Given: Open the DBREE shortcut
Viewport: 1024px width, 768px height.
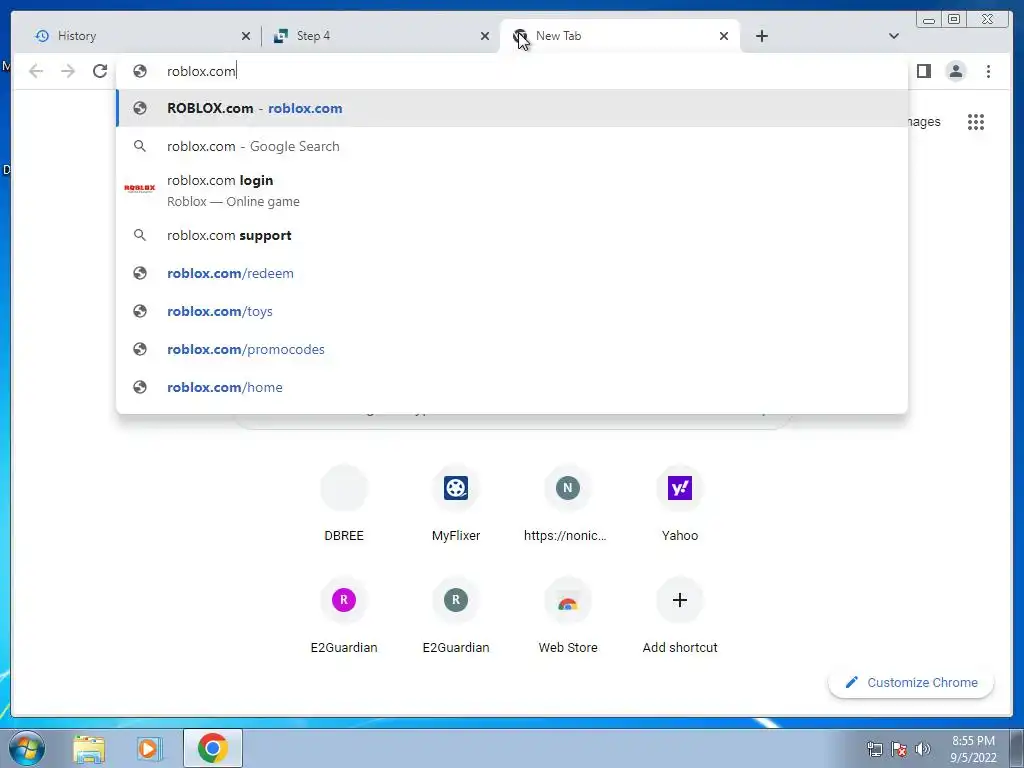Looking at the screenshot, I should click(x=344, y=504).
